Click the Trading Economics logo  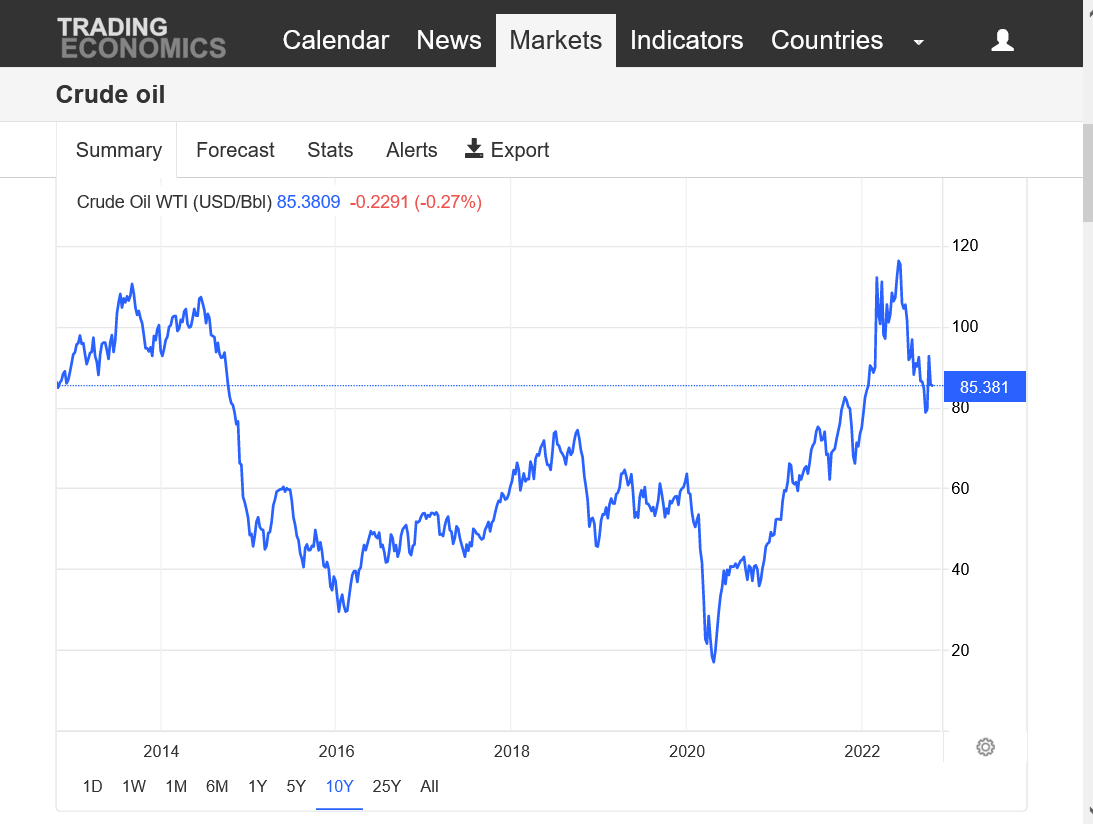coord(141,38)
